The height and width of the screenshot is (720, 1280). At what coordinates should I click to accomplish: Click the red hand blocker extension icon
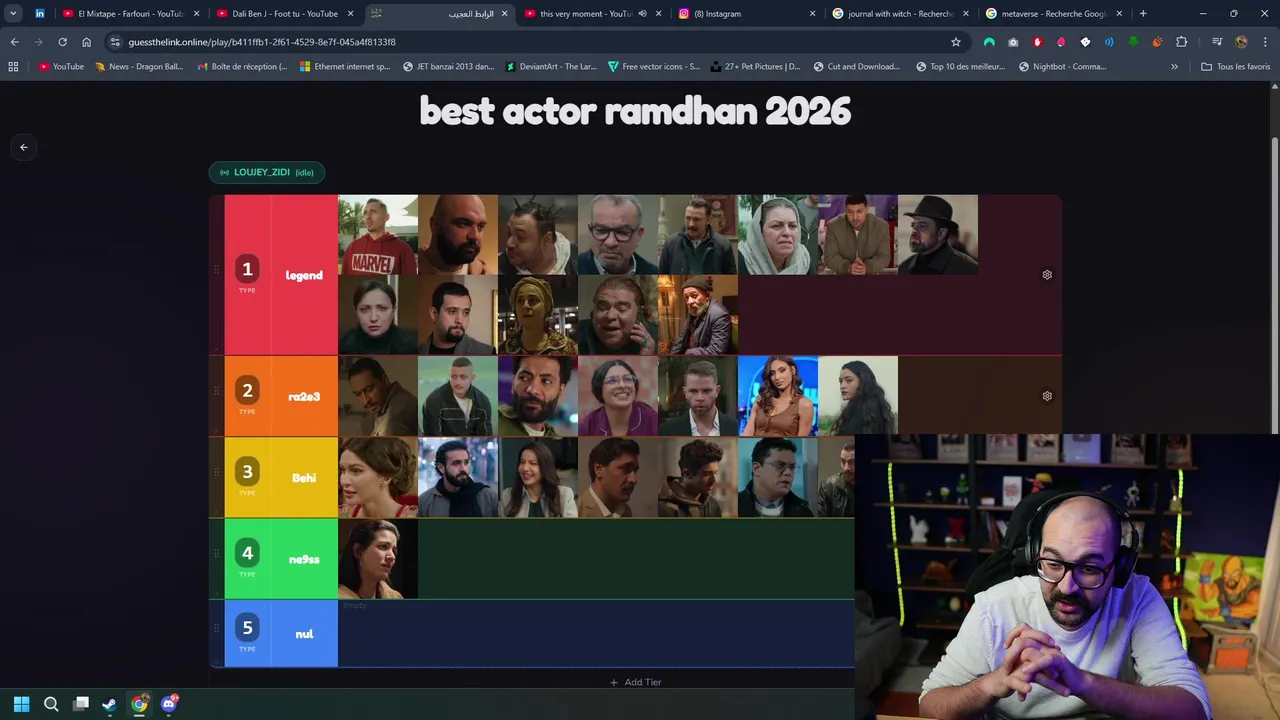click(1037, 42)
